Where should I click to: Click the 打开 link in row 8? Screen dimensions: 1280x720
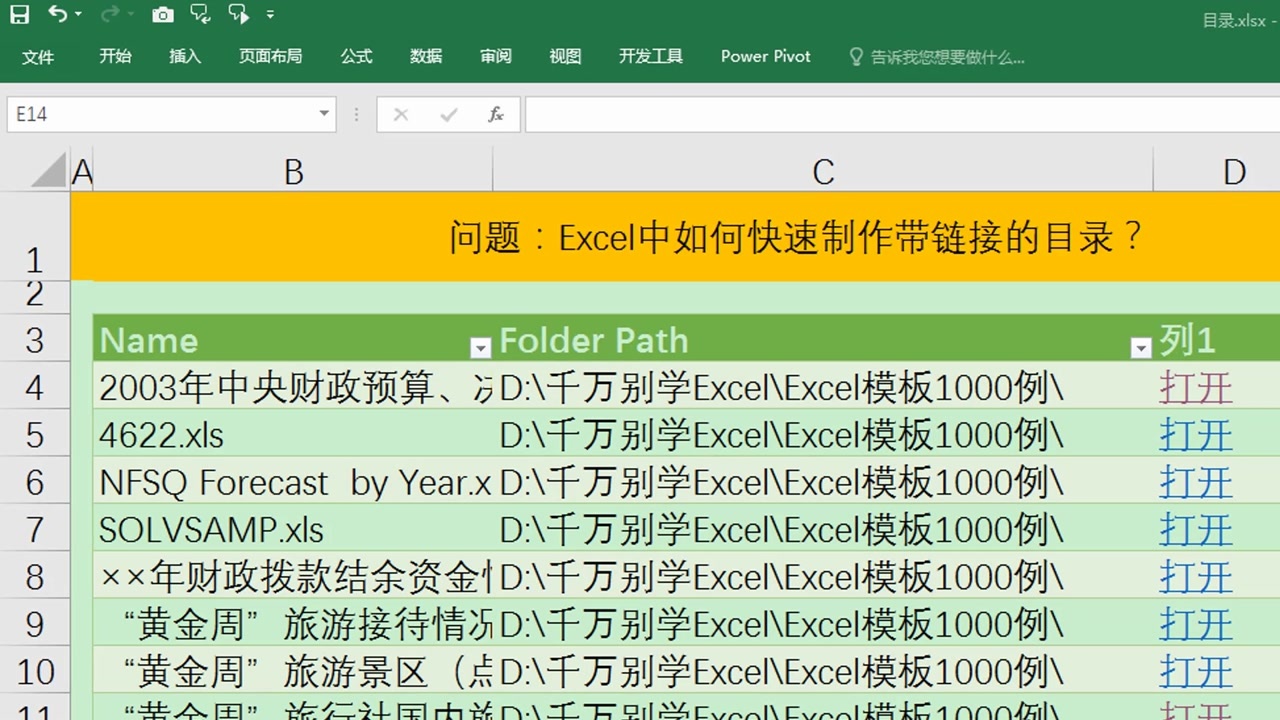[x=1195, y=577]
